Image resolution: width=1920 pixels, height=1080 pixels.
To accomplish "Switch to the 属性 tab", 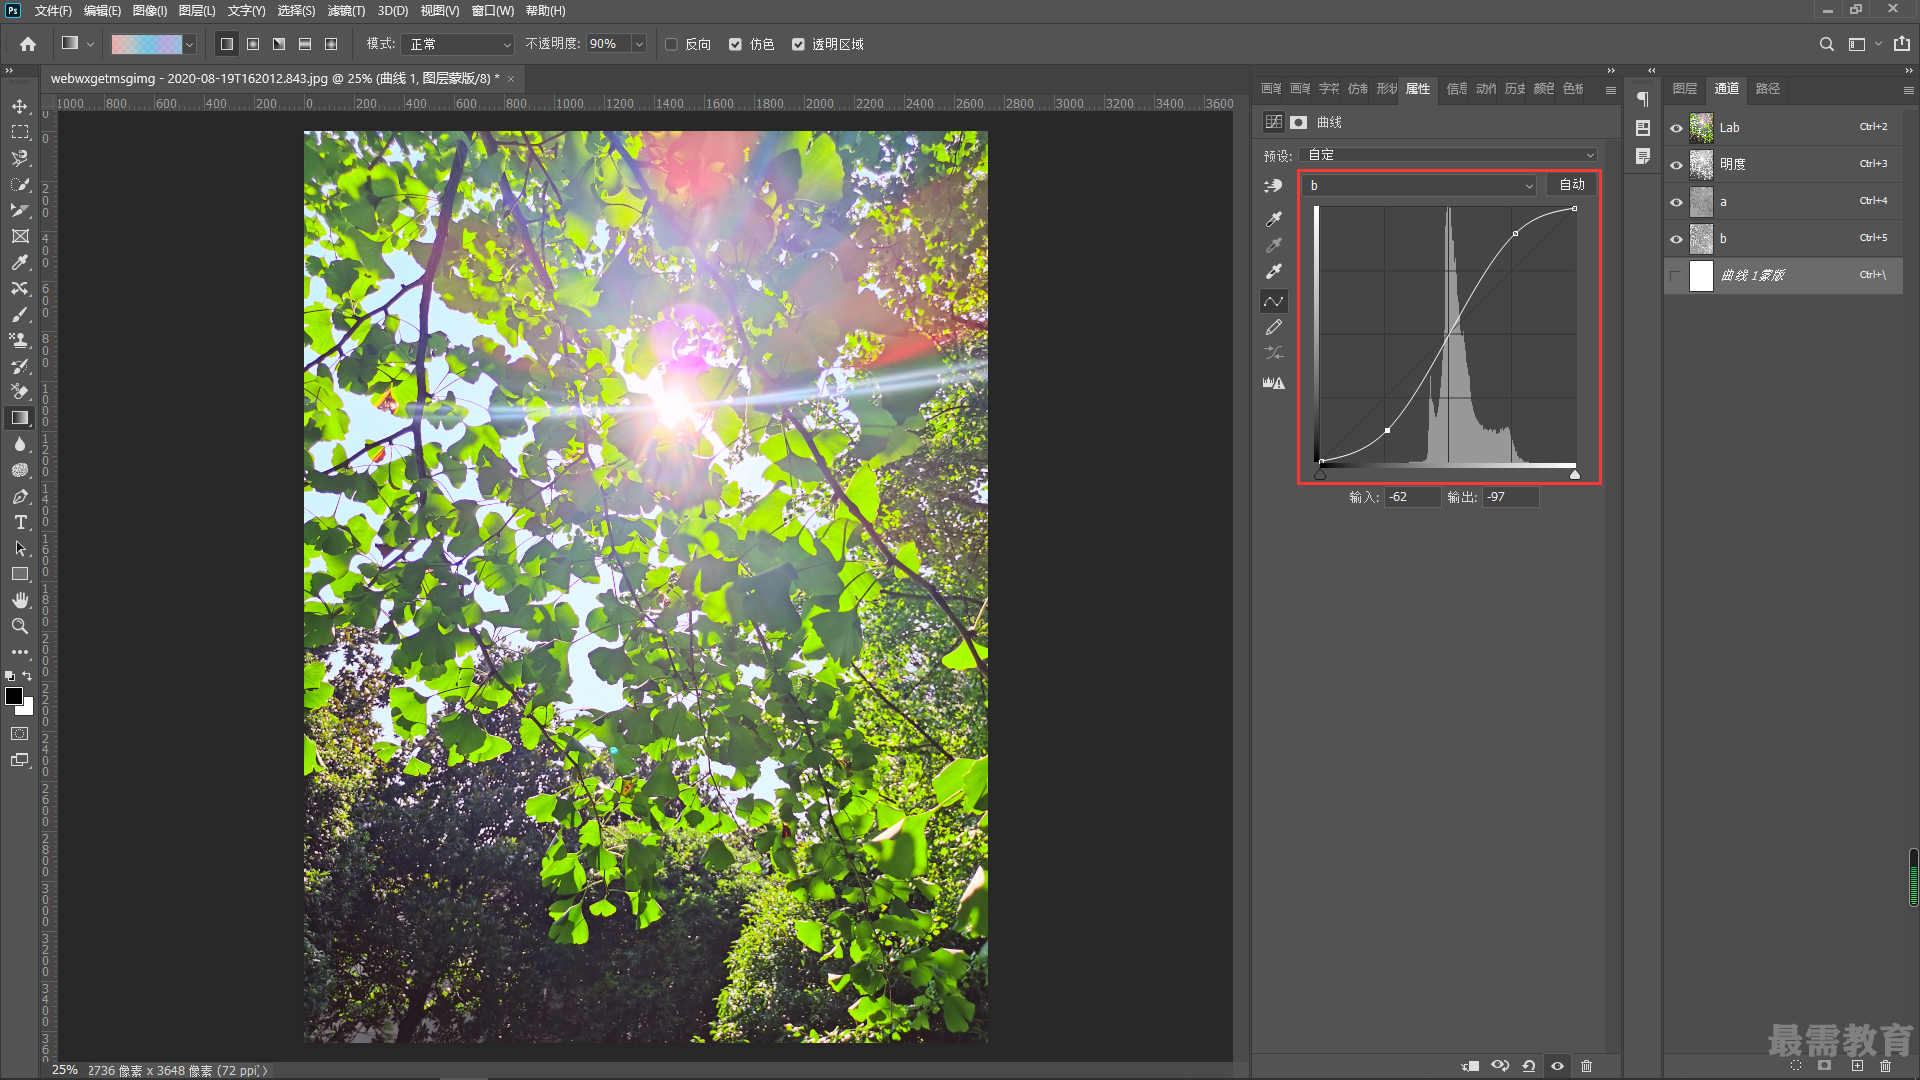I will click(1418, 89).
